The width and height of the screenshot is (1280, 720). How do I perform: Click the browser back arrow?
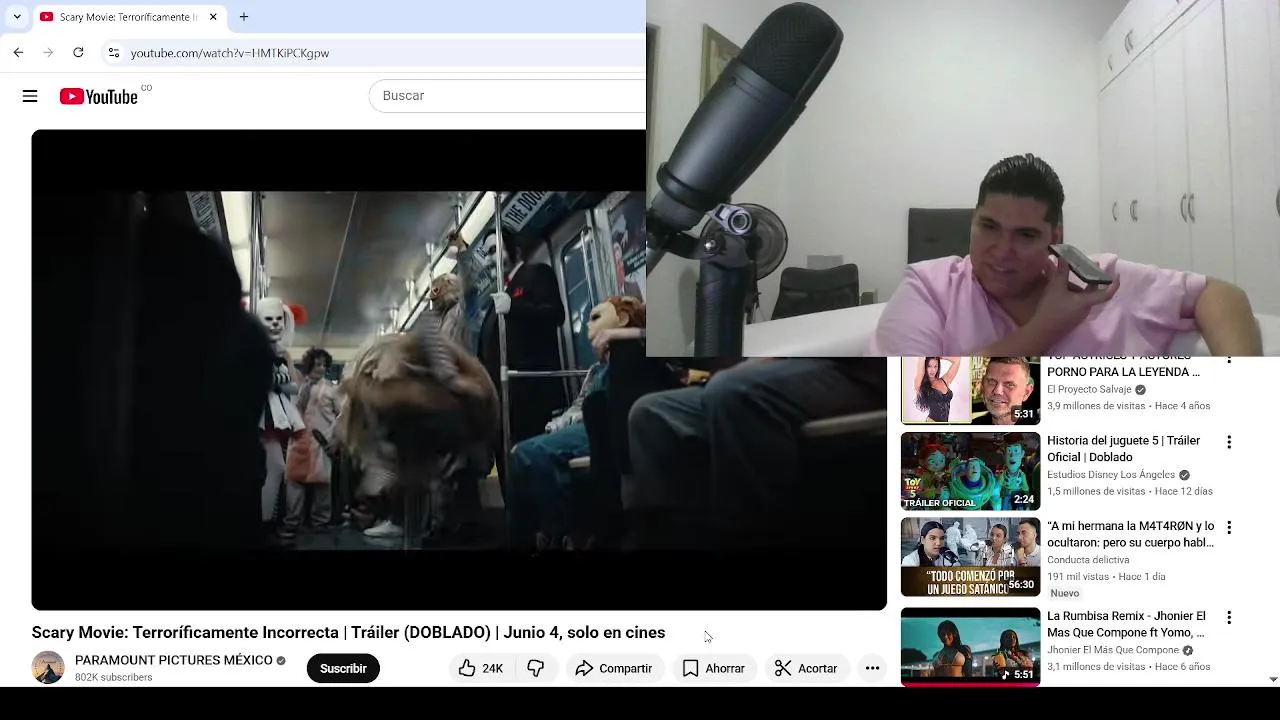point(18,52)
